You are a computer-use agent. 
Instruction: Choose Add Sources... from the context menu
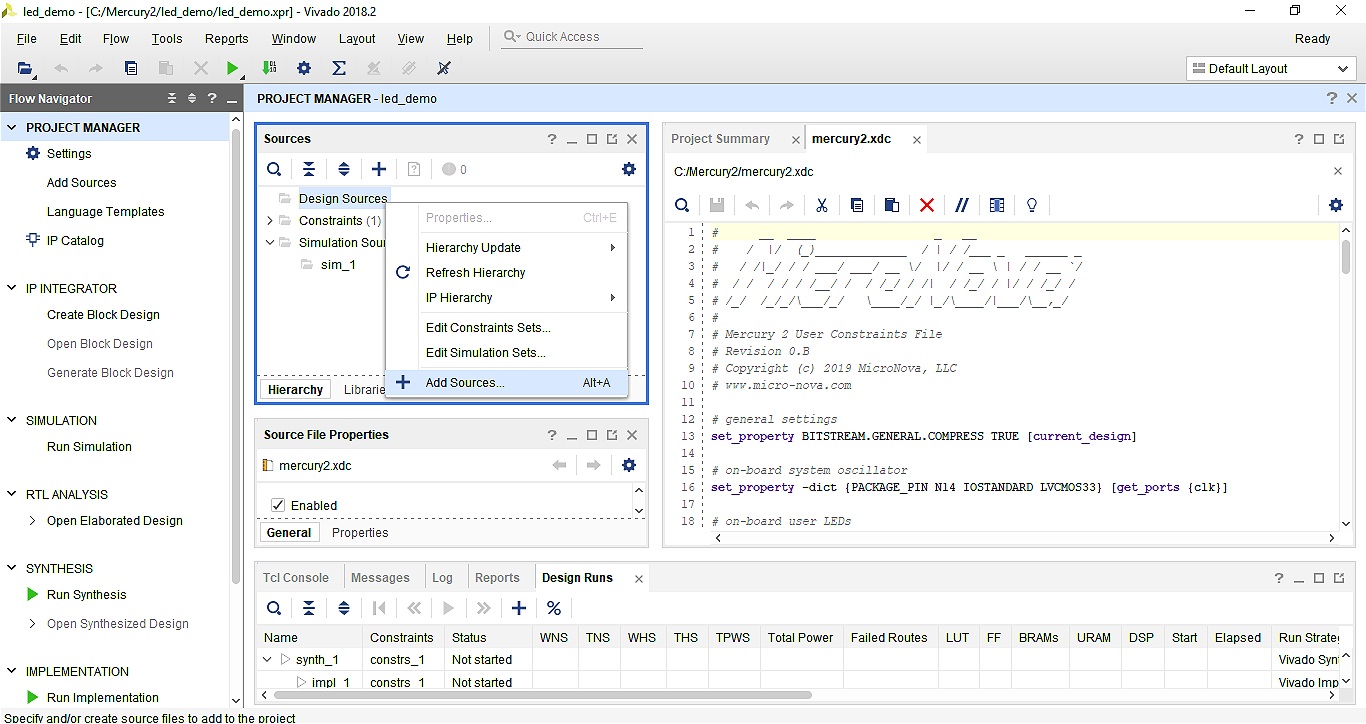pos(506,382)
